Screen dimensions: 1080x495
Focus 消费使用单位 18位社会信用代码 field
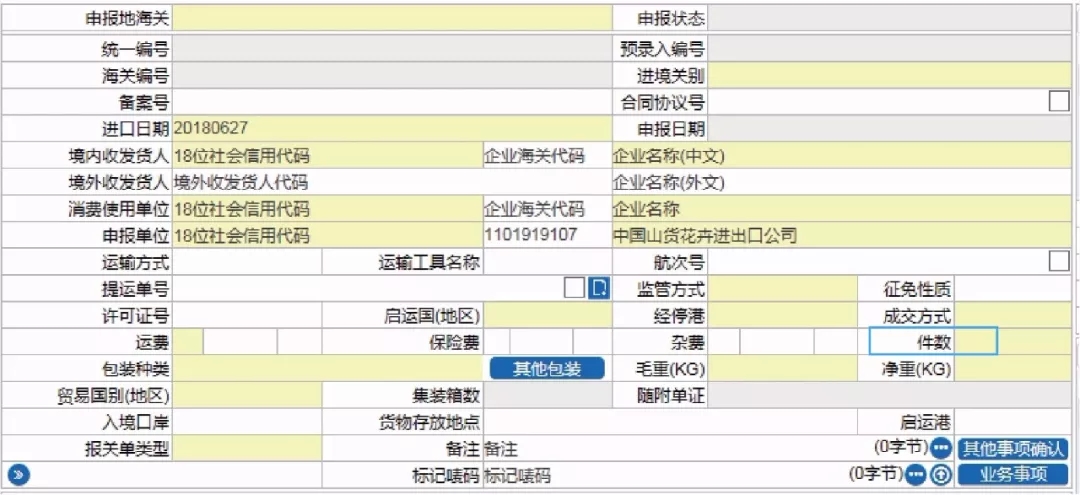click(327, 209)
